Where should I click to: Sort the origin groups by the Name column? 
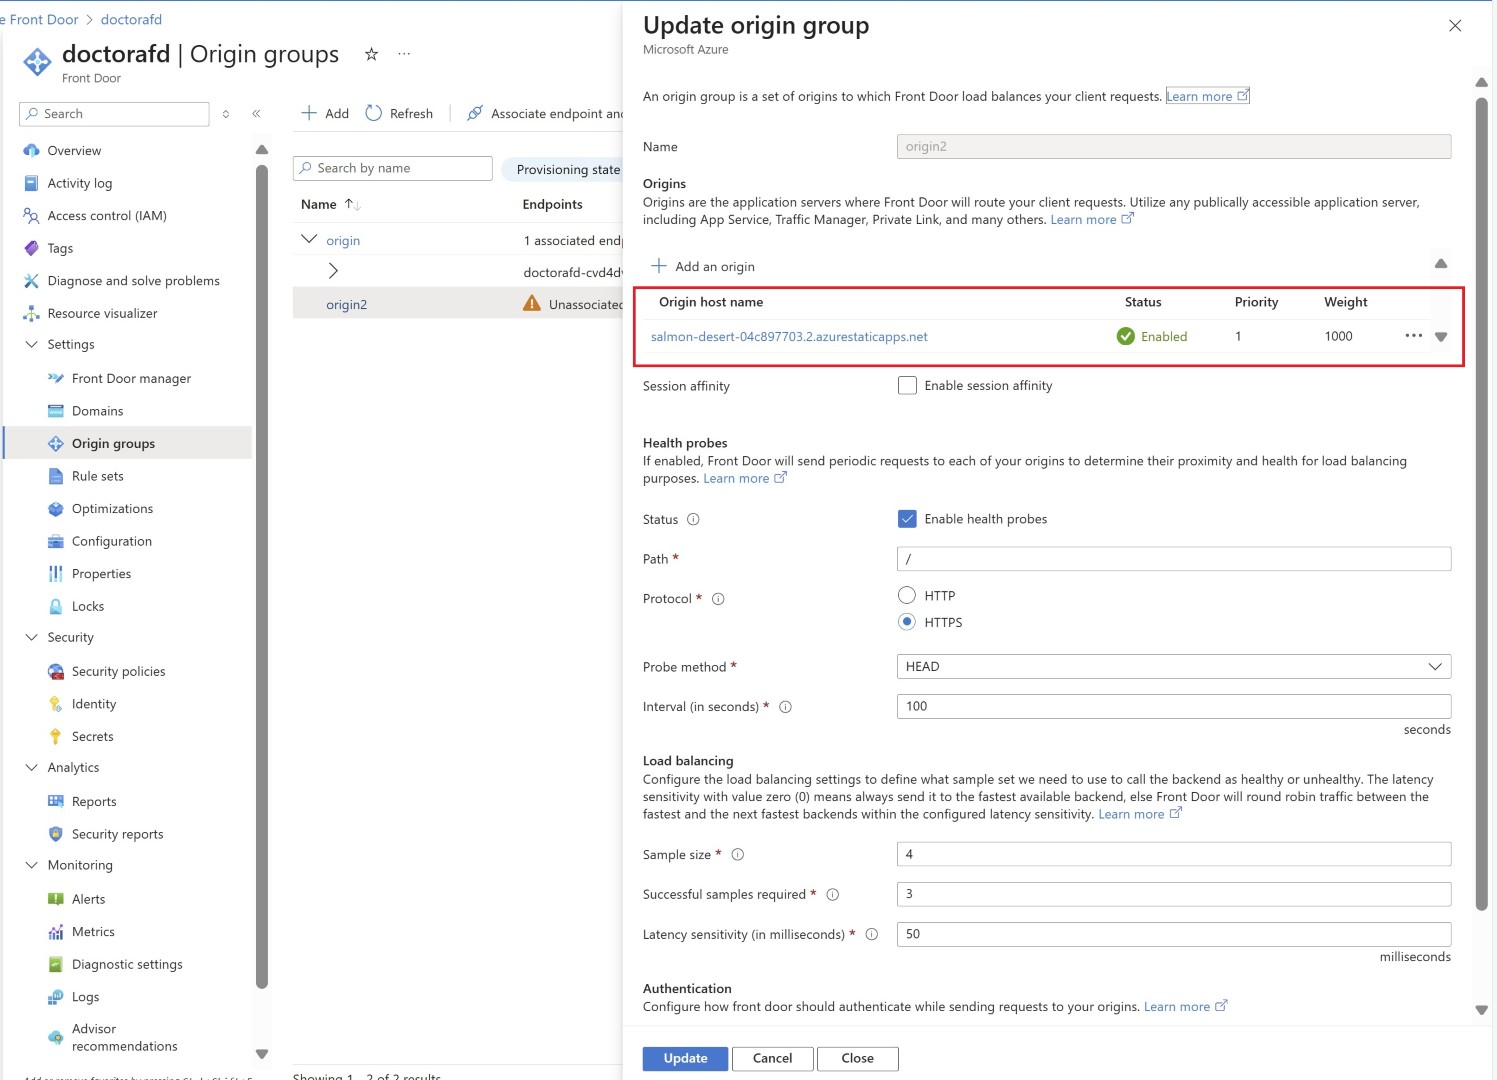pyautogui.click(x=330, y=204)
